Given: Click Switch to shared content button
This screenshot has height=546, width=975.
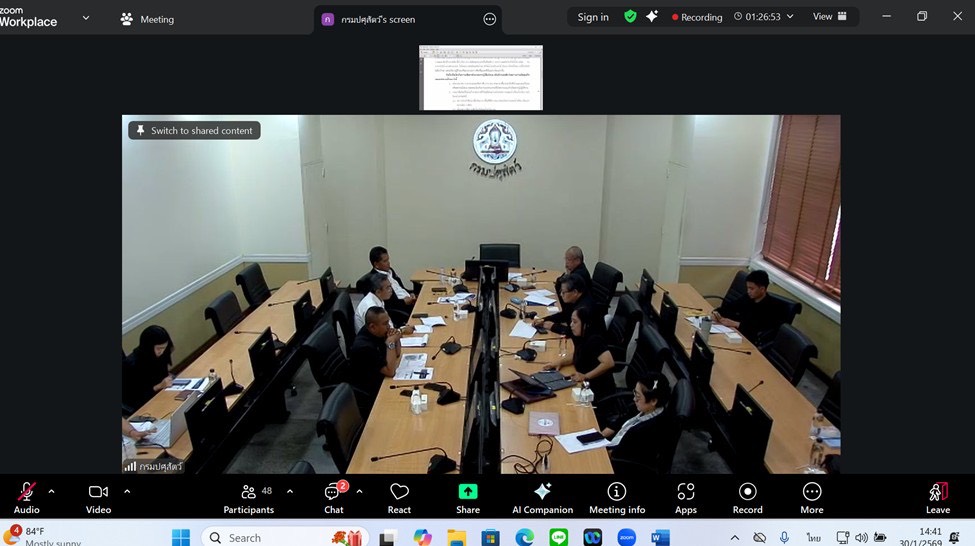Looking at the screenshot, I should point(194,131).
